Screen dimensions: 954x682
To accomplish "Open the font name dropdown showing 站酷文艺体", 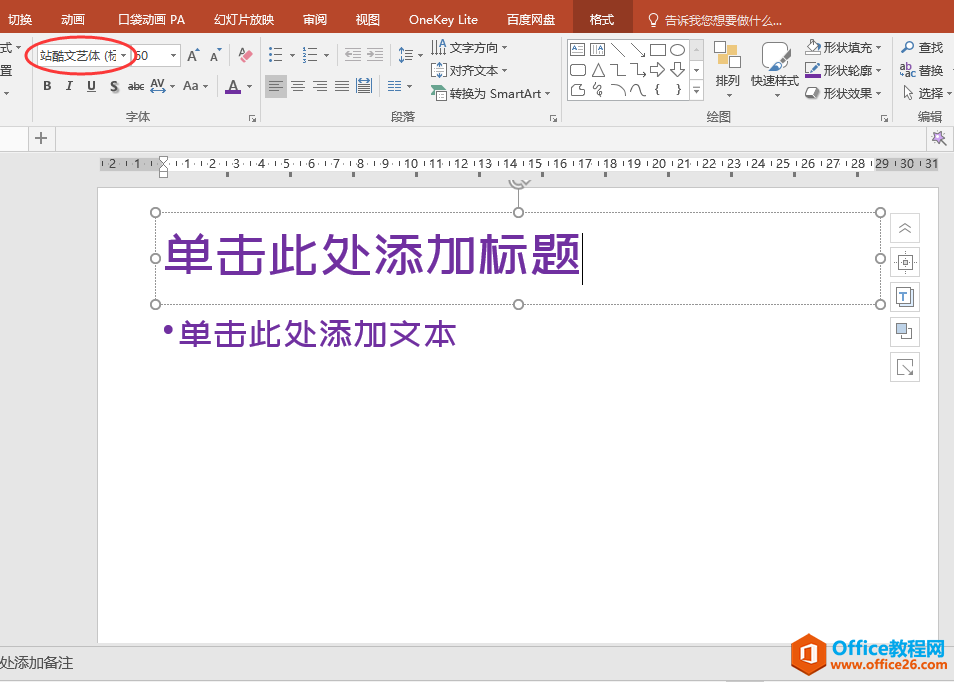I will pyautogui.click(x=122, y=57).
